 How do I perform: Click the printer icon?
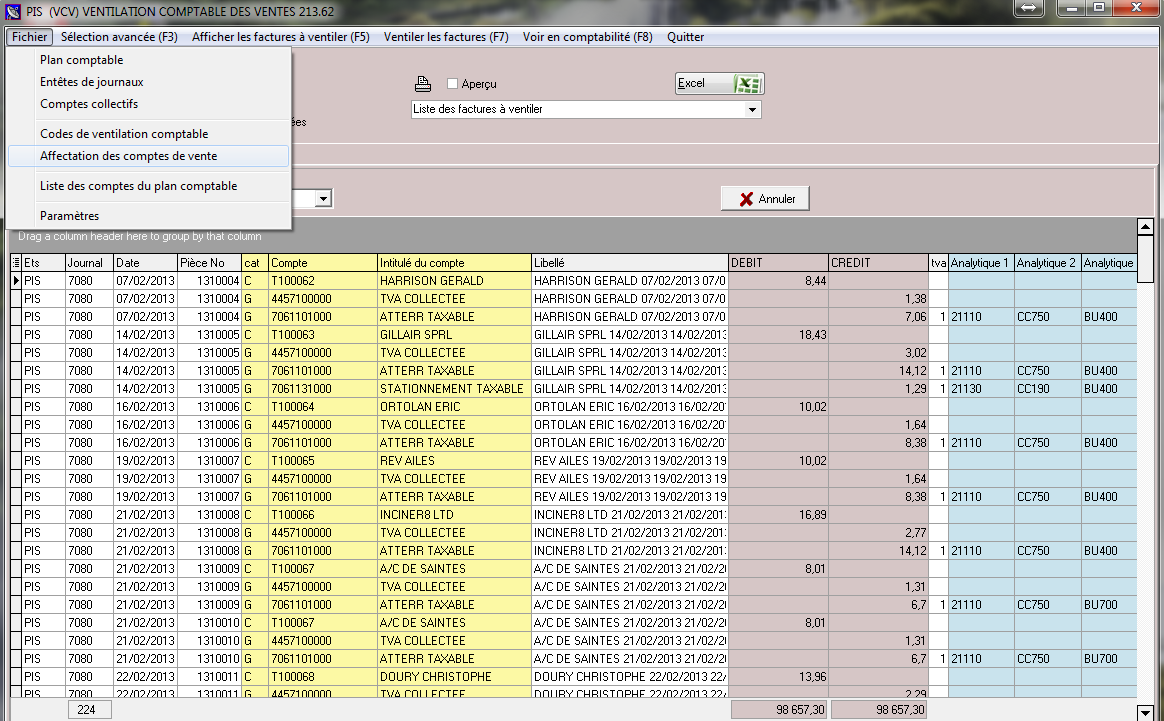pos(423,84)
